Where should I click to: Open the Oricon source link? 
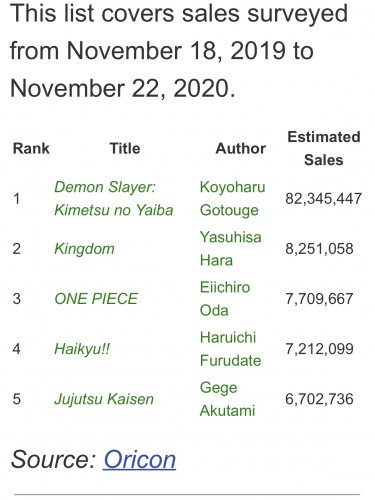pos(139,460)
